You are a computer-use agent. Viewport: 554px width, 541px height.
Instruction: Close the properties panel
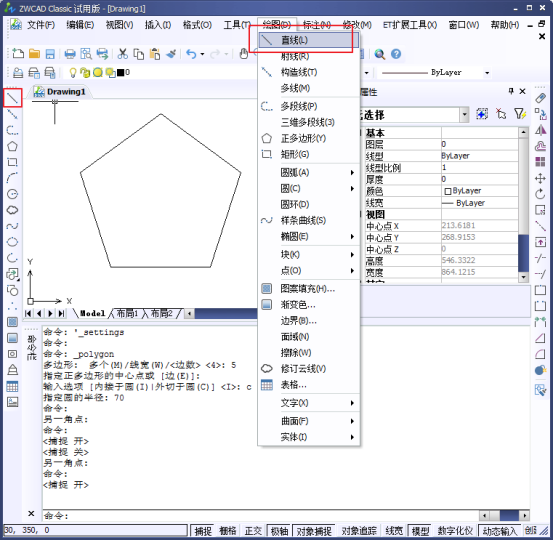523,92
